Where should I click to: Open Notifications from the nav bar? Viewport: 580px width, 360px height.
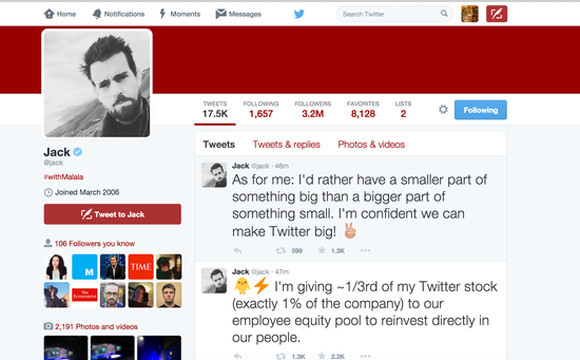(118, 14)
